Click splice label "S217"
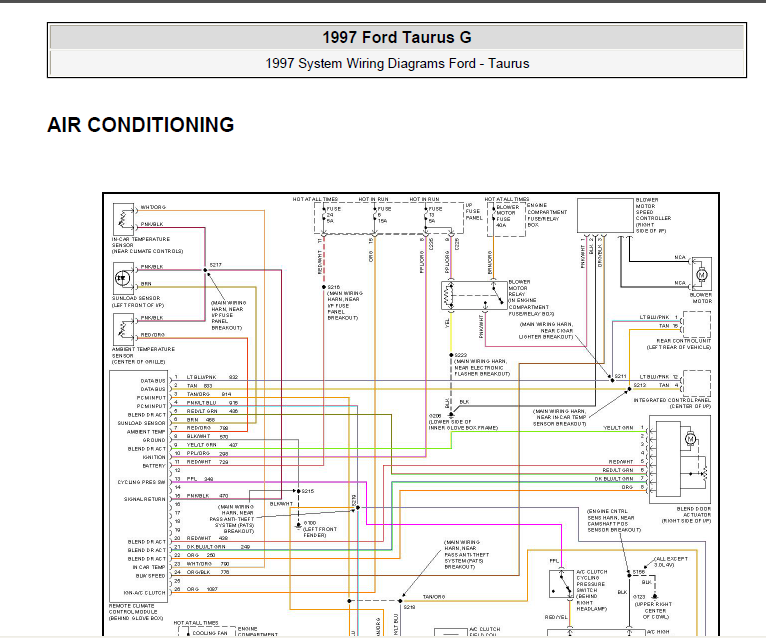 [215, 265]
